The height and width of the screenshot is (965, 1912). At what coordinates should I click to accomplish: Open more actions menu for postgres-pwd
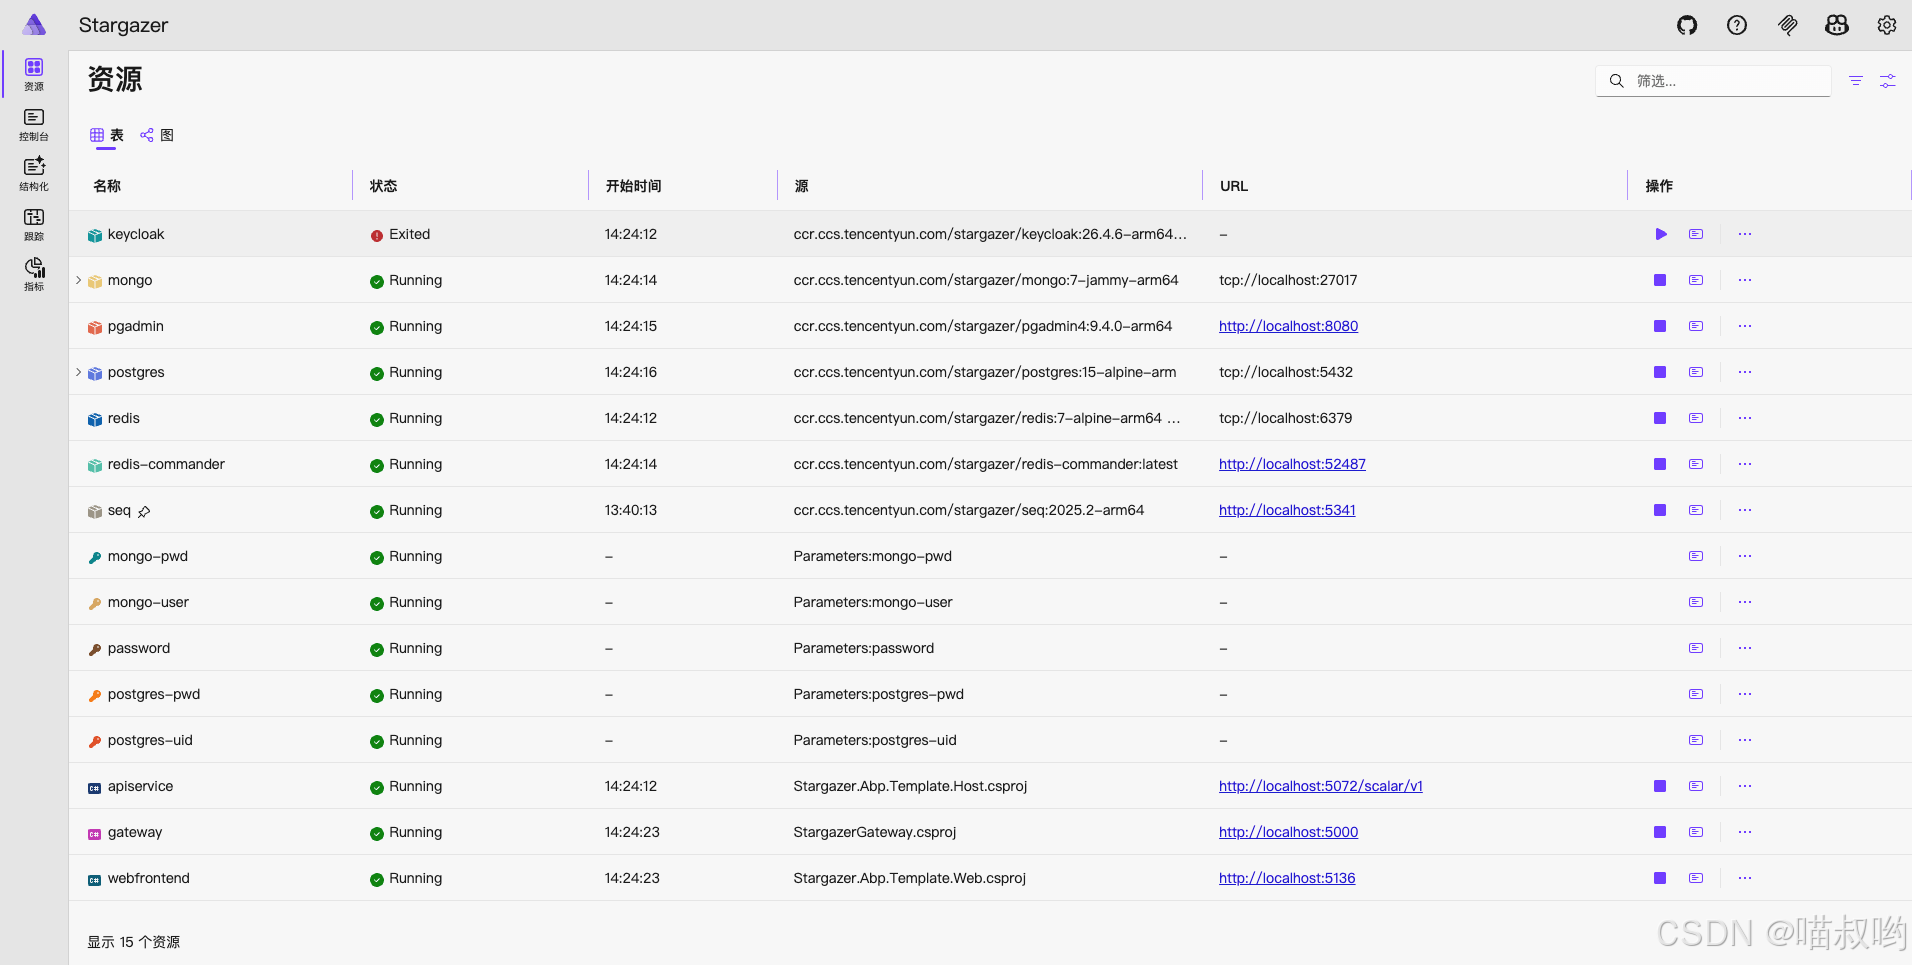[1745, 694]
